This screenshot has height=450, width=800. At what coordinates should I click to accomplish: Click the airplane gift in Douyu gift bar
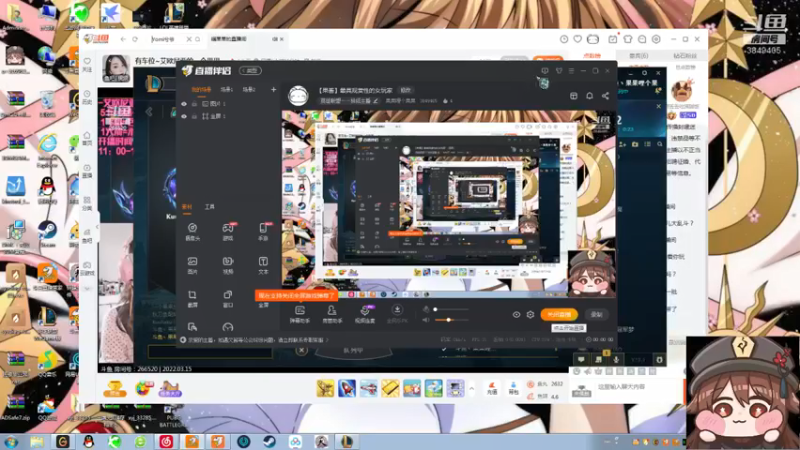point(368,388)
